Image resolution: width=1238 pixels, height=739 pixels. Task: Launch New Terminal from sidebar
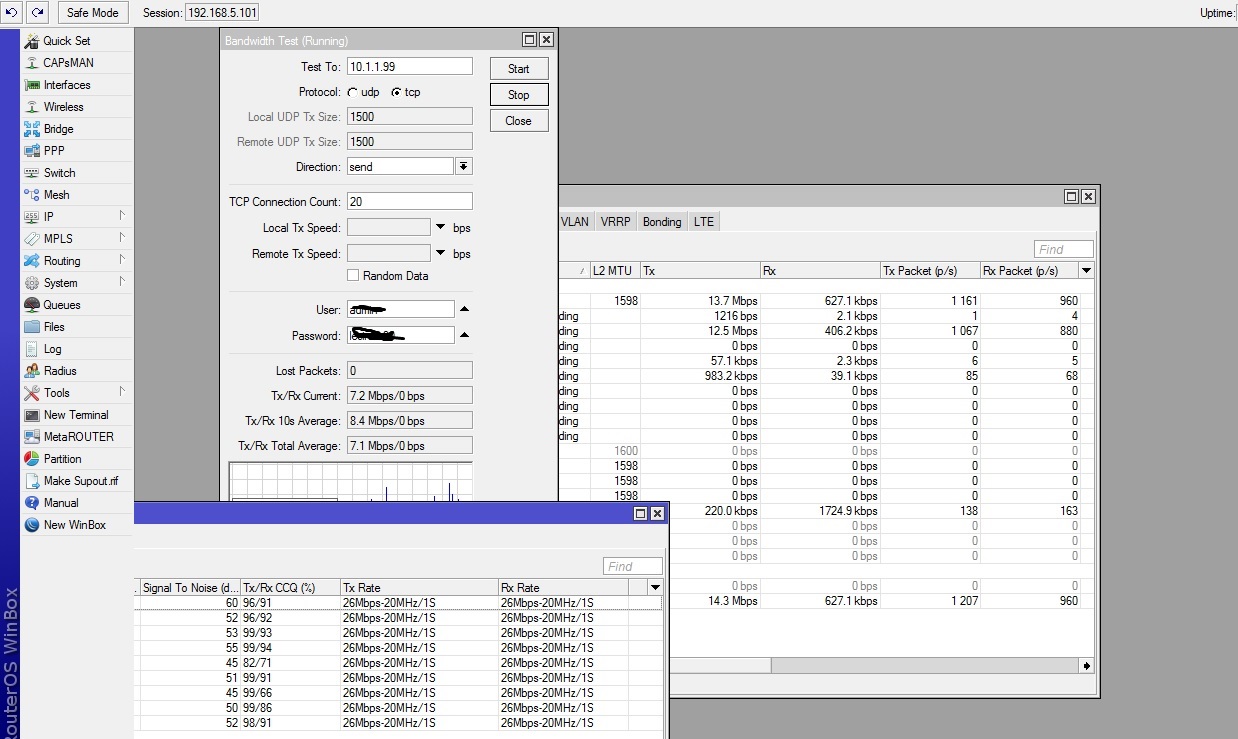[32, 415]
